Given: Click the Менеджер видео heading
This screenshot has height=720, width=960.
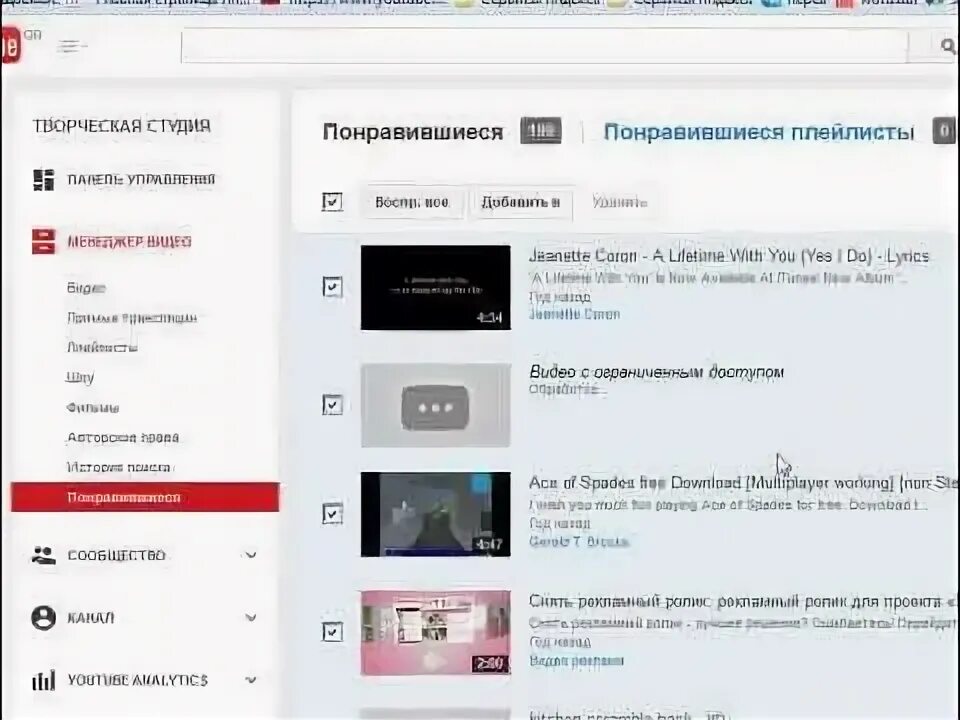Looking at the screenshot, I should (x=129, y=242).
